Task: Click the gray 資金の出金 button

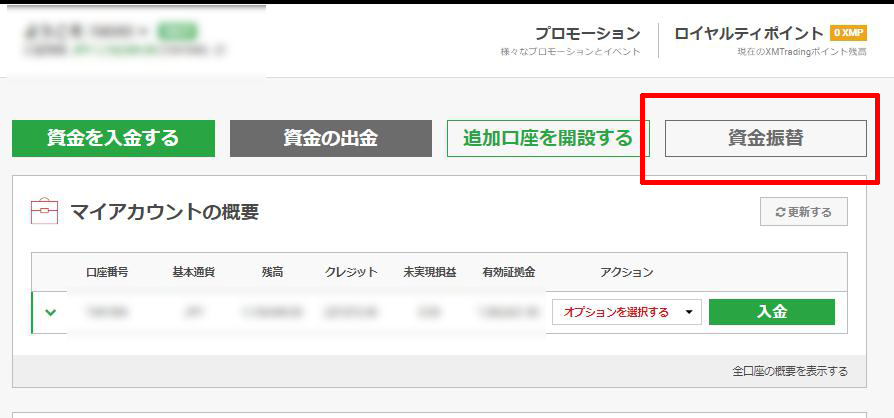Action: pyautogui.click(x=330, y=138)
